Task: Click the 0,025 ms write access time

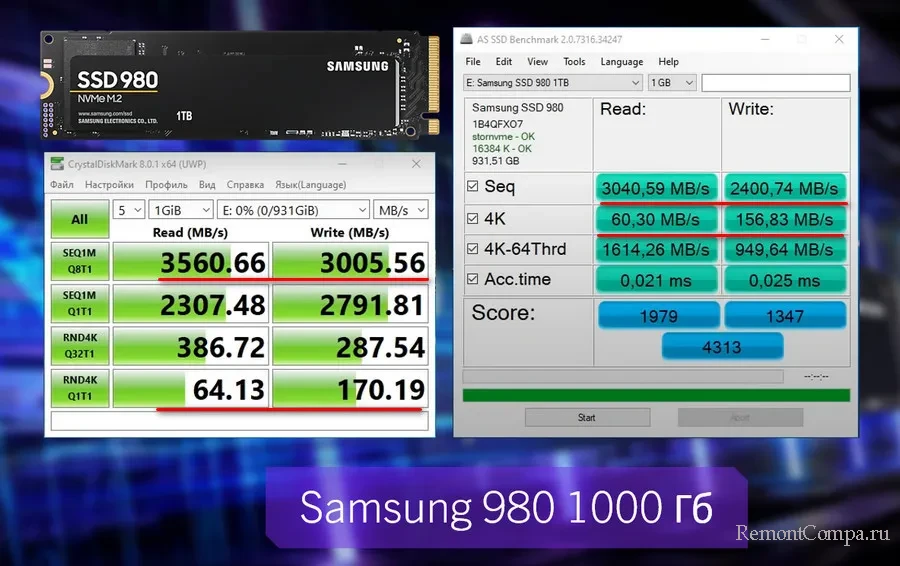Action: [x=785, y=280]
